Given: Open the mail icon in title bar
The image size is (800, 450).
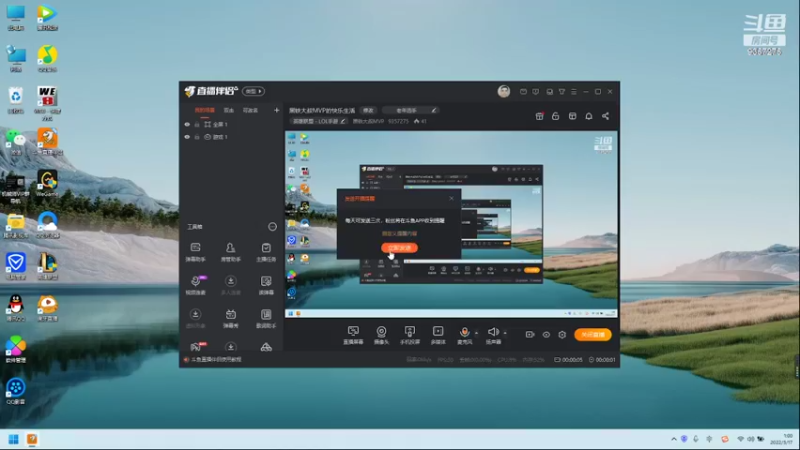Looking at the screenshot, I should click(523, 92).
